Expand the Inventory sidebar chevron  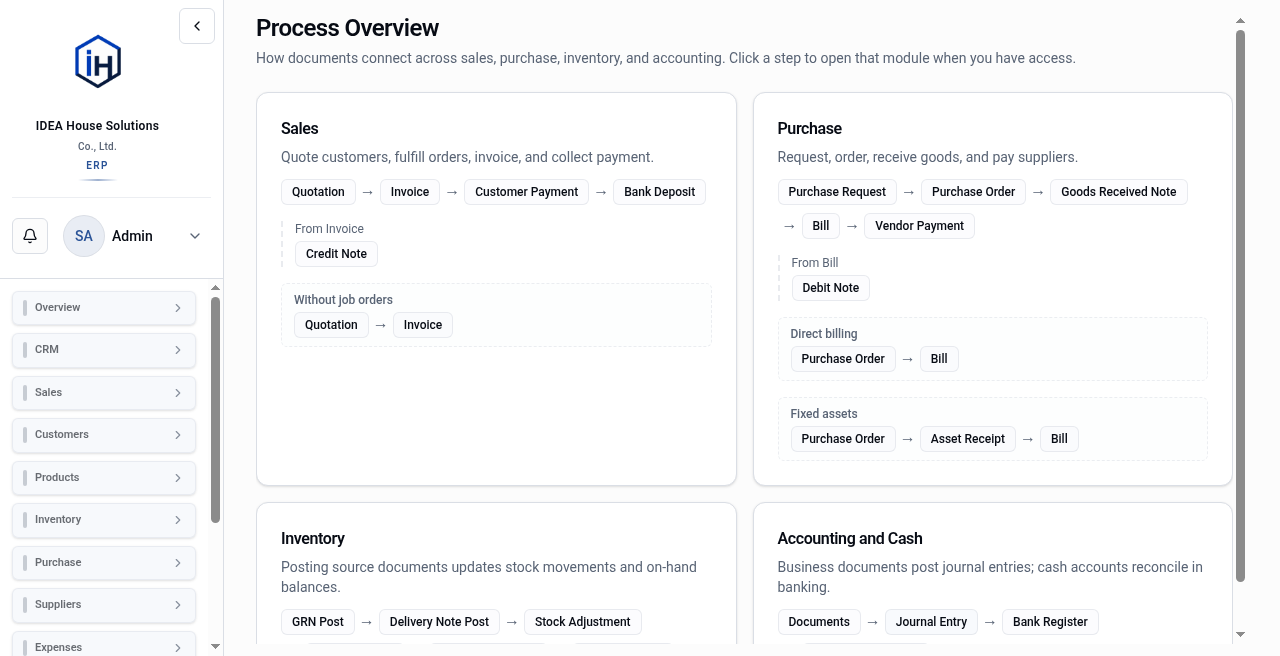point(178,520)
